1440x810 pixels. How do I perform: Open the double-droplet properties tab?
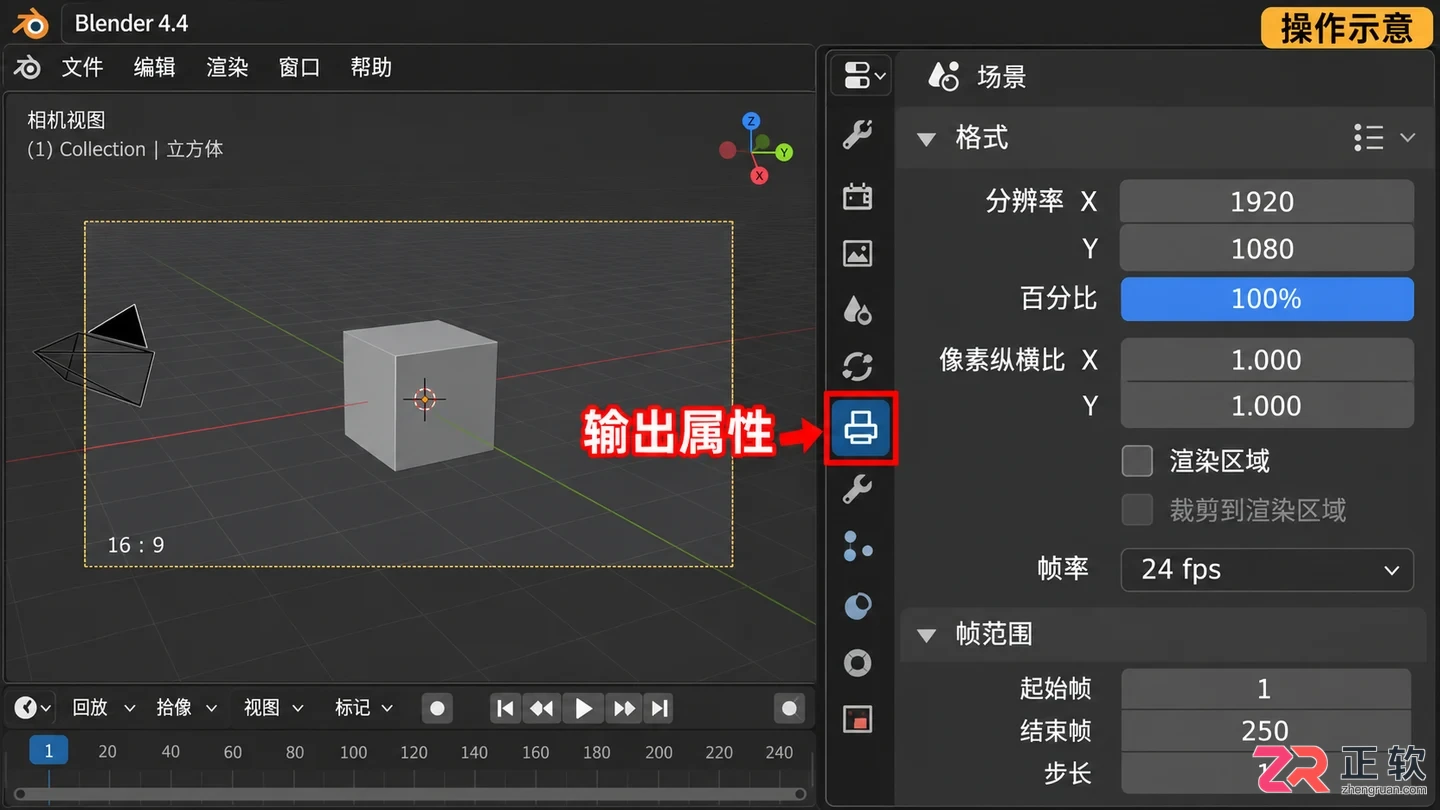point(857,310)
